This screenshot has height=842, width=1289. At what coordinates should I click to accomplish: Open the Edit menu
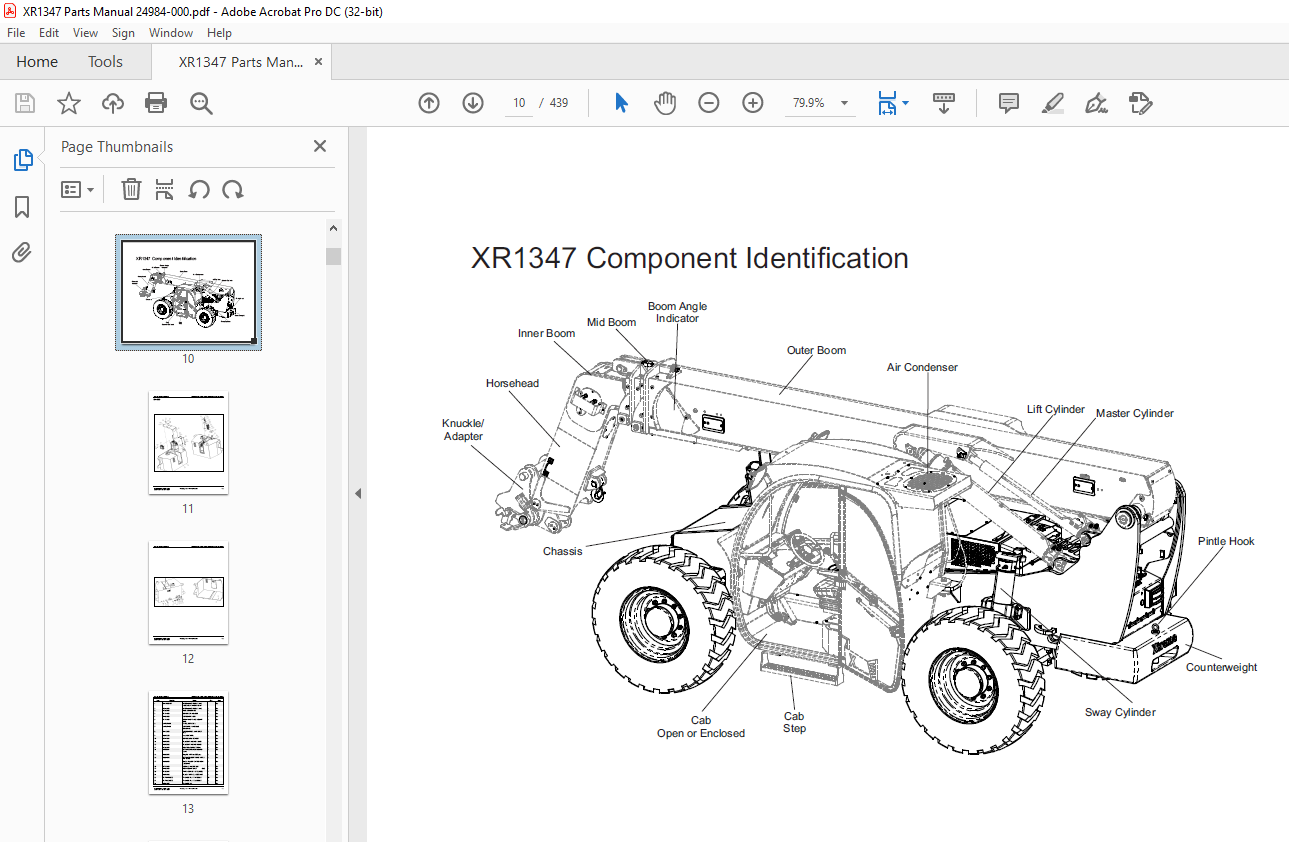49,33
